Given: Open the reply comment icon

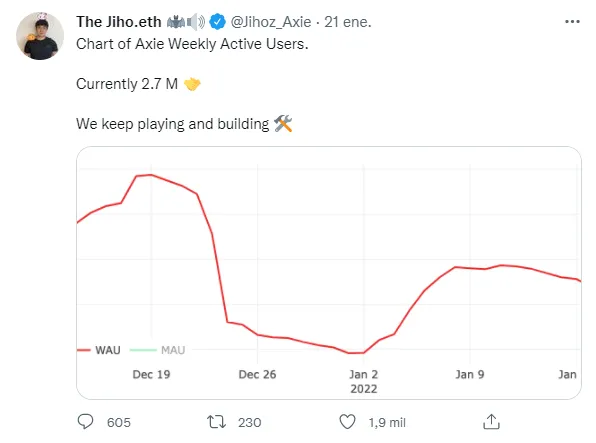Looking at the screenshot, I should 85,422.
